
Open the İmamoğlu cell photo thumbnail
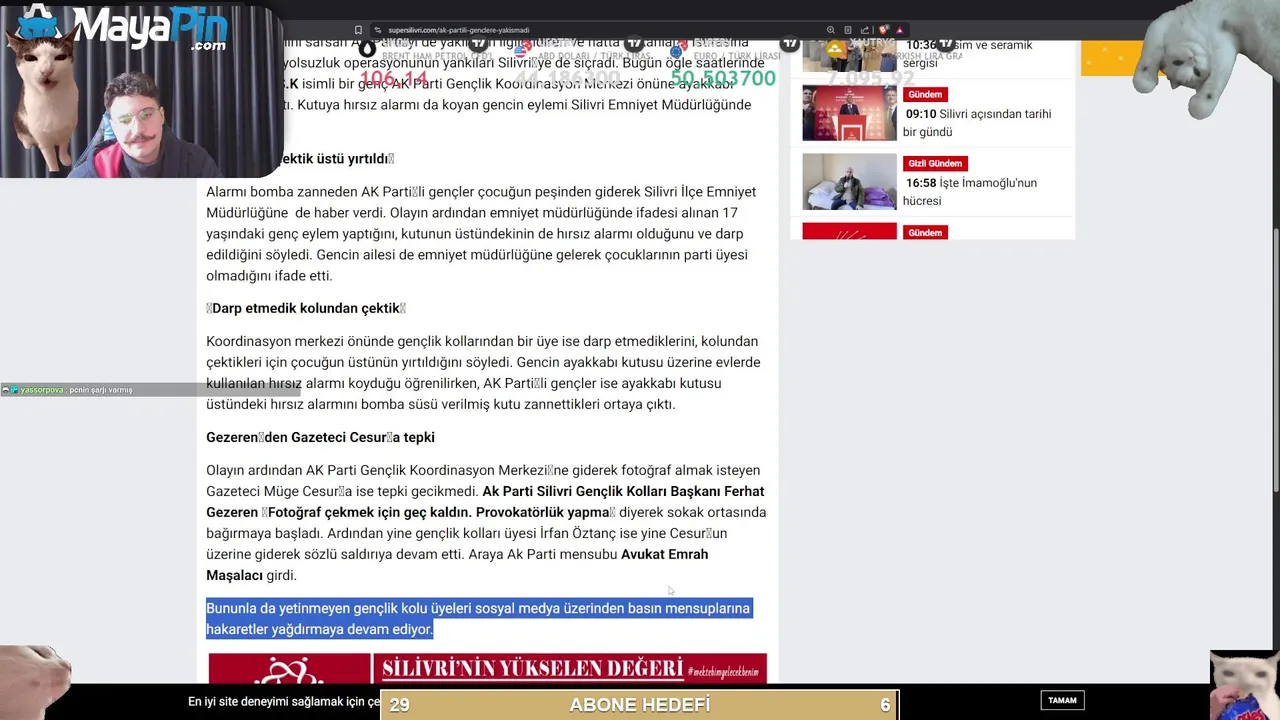(x=849, y=181)
